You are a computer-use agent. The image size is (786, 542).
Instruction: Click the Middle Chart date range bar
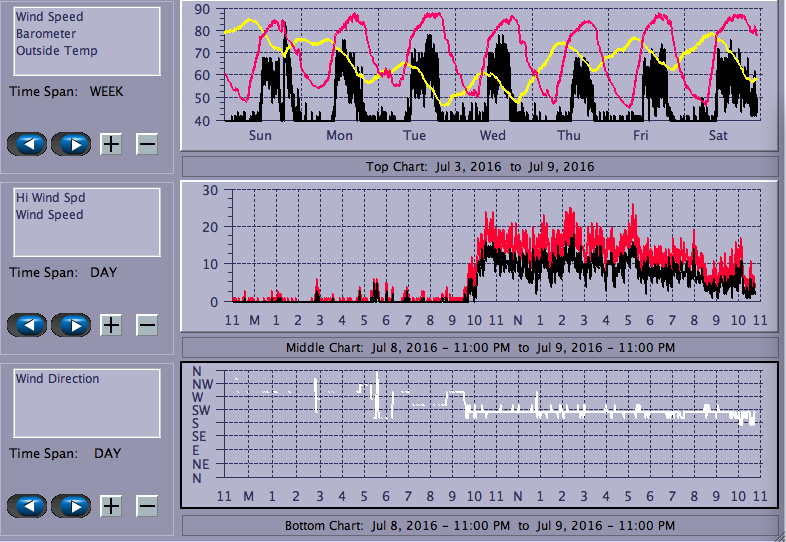(x=480, y=347)
